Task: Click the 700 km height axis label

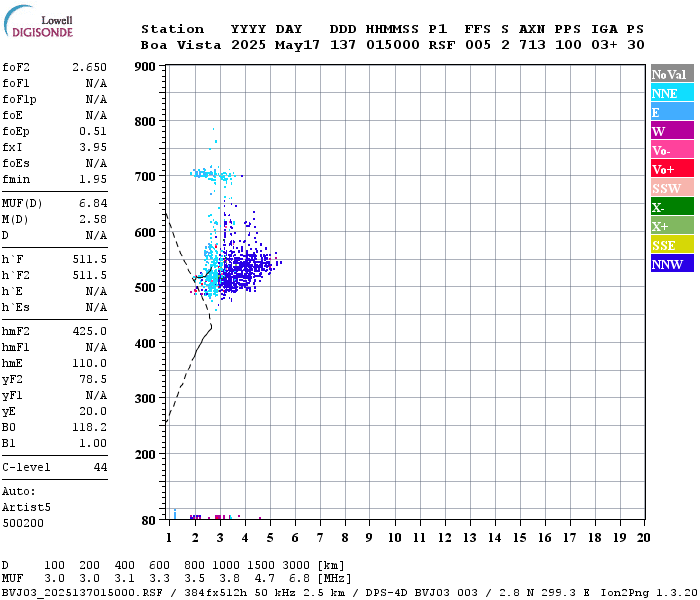Action: click(x=145, y=177)
